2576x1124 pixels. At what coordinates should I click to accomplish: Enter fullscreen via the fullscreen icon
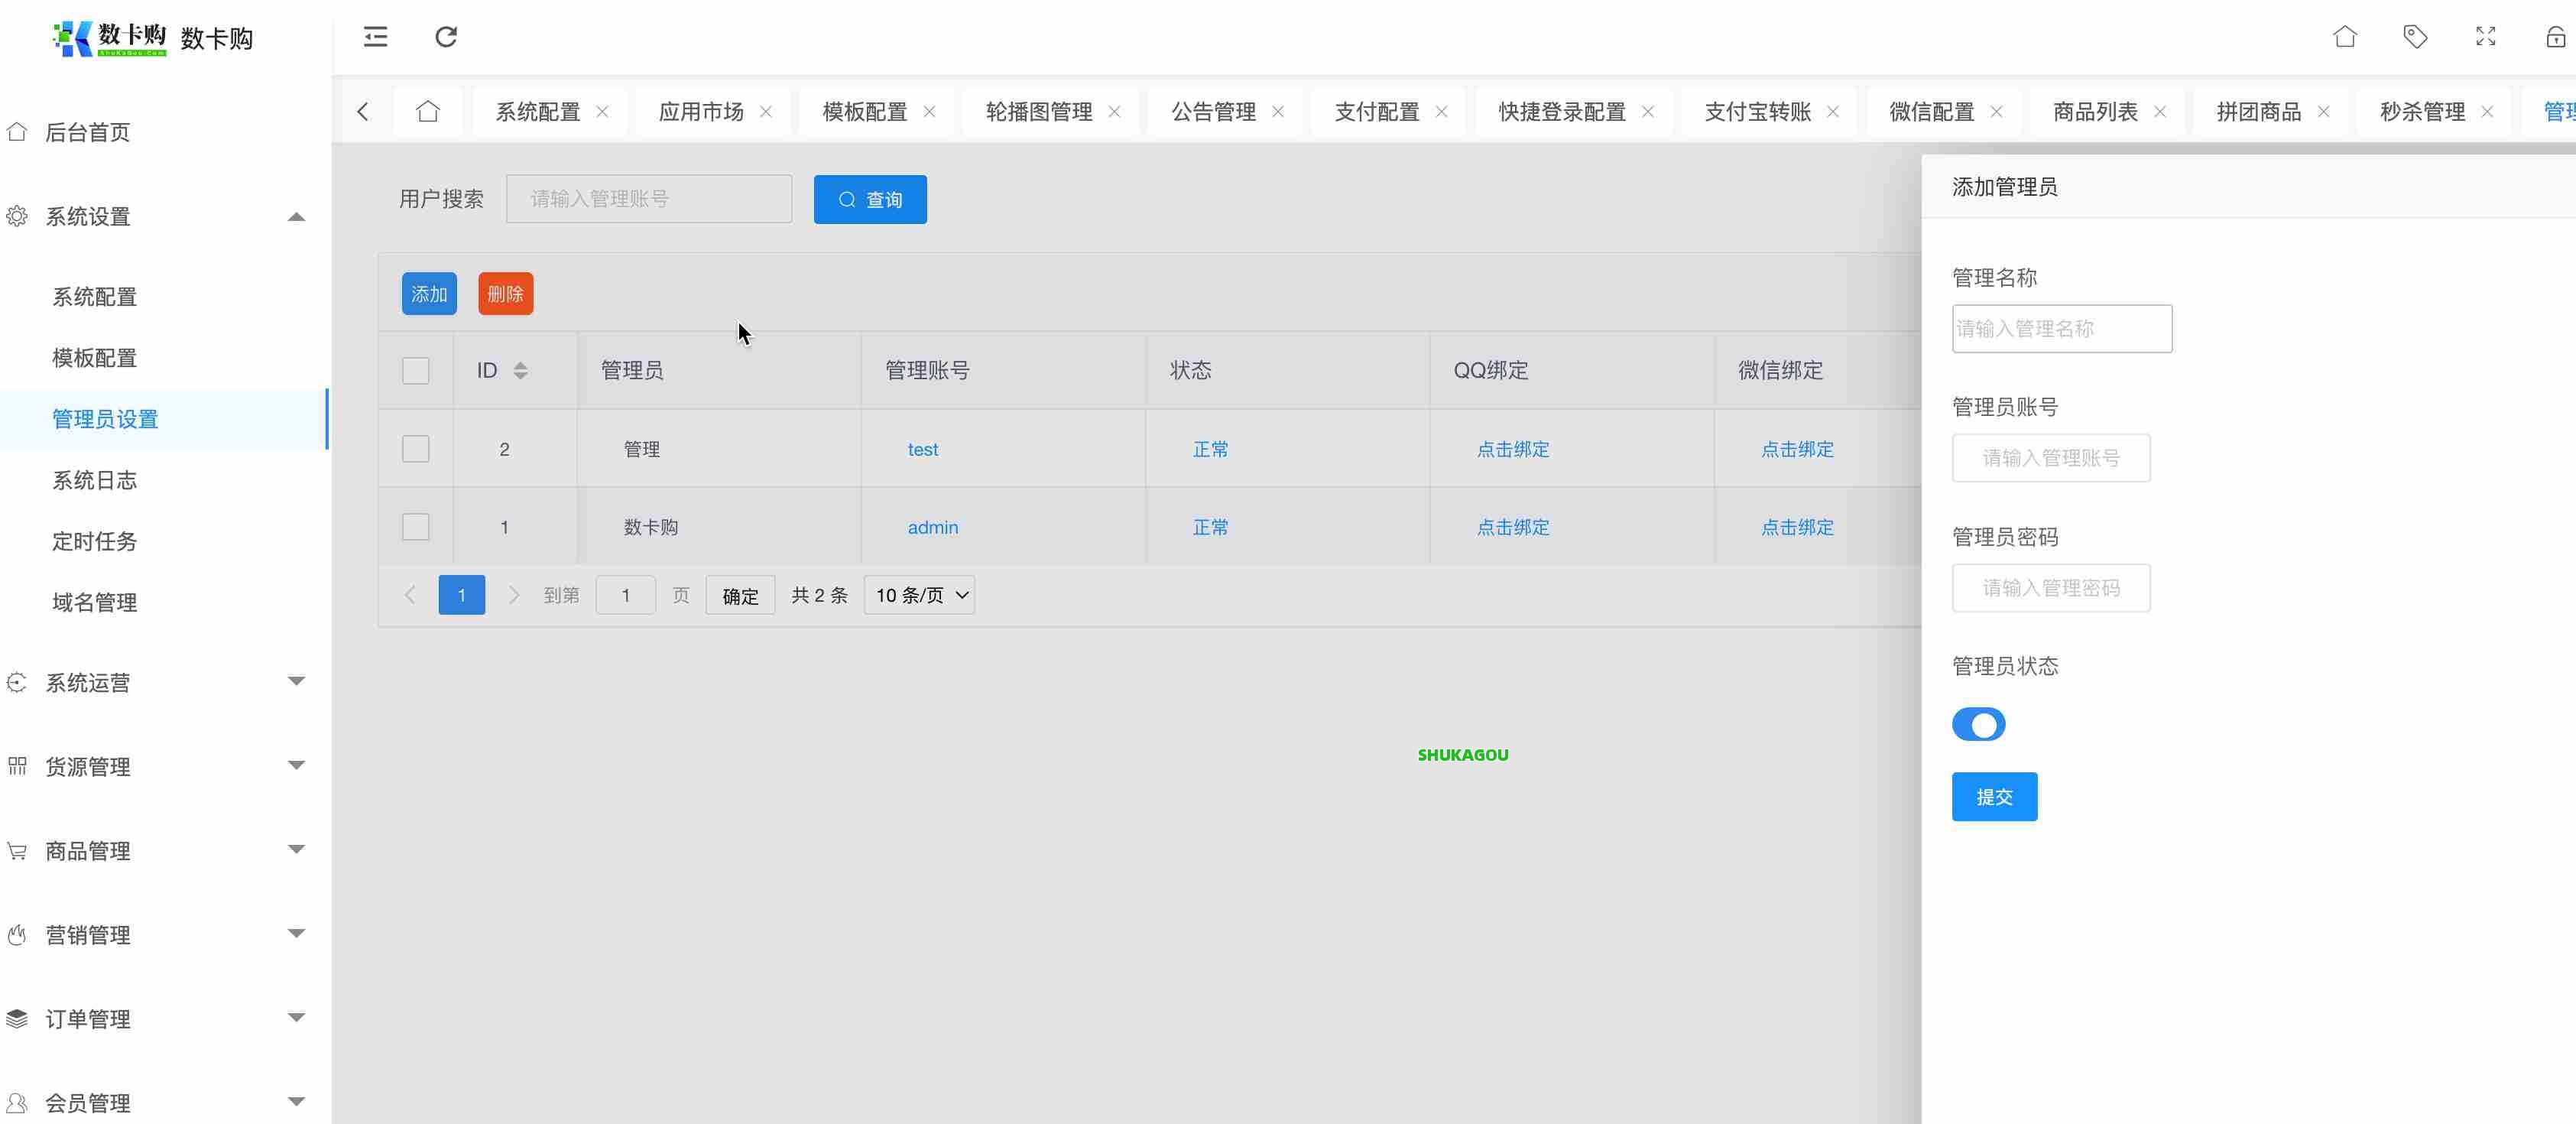click(x=2485, y=37)
